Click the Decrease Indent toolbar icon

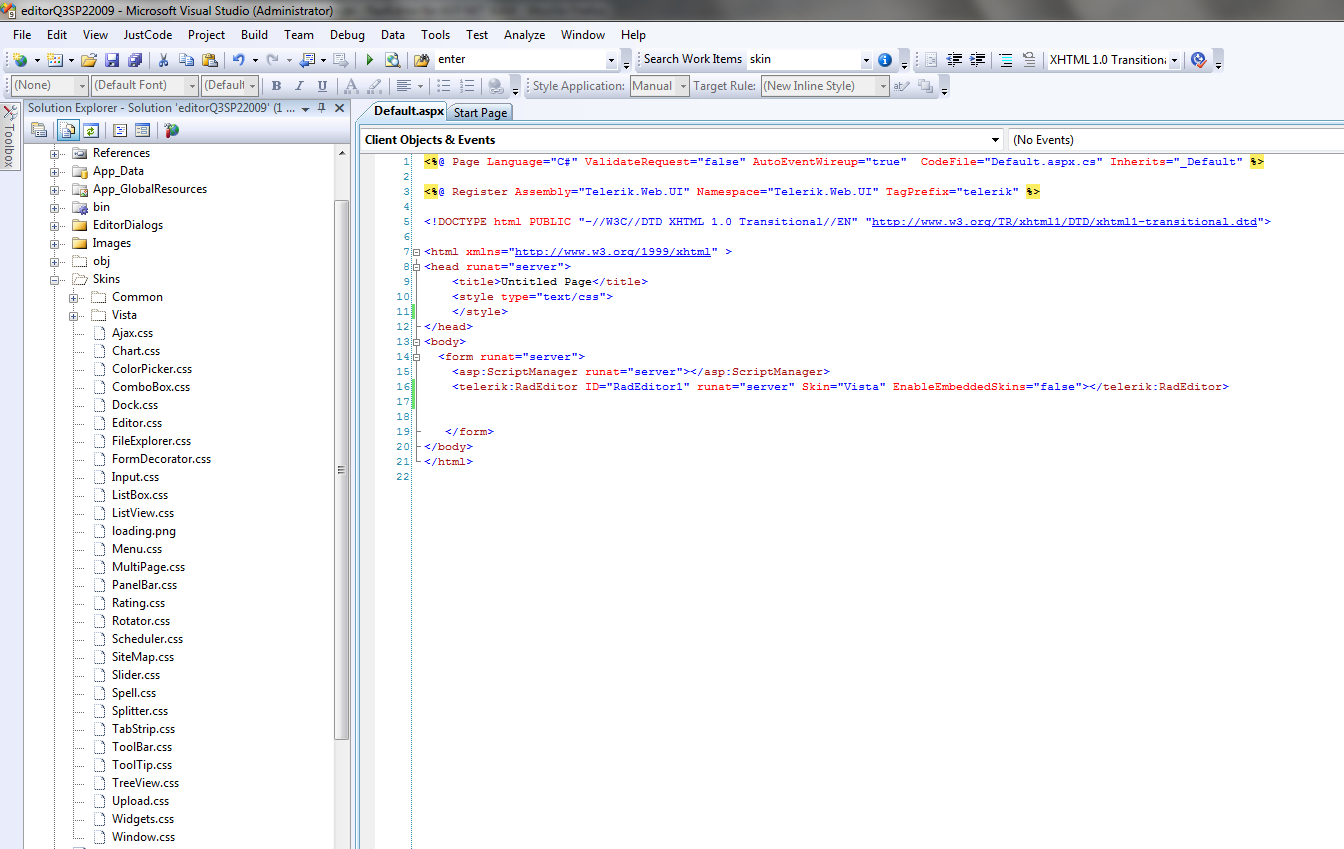click(x=954, y=60)
